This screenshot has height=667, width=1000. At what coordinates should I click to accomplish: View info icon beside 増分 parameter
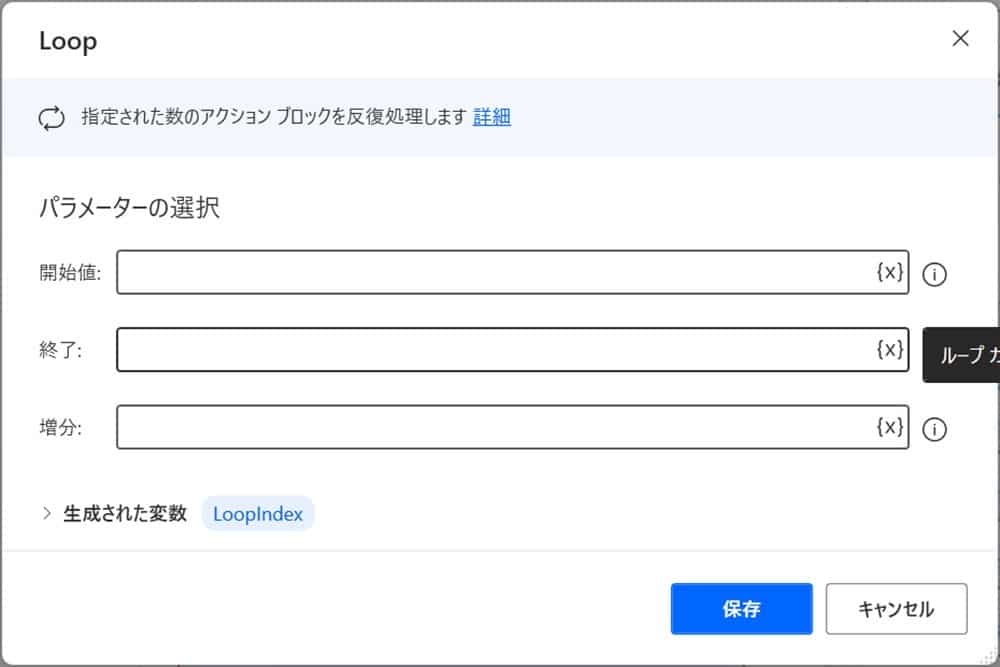[935, 429]
